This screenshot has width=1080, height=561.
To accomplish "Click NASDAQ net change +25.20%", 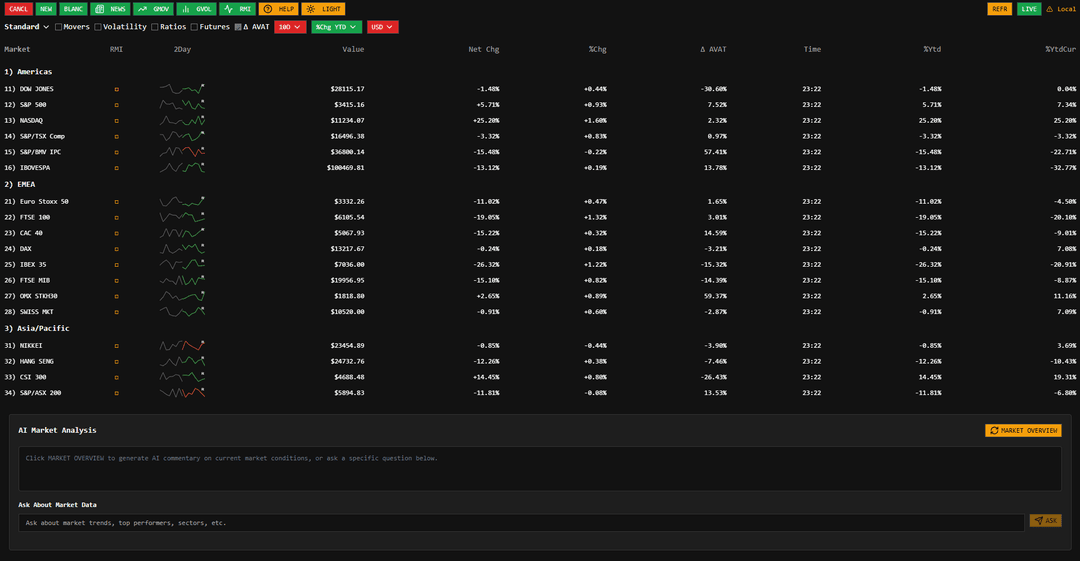I will coord(486,121).
